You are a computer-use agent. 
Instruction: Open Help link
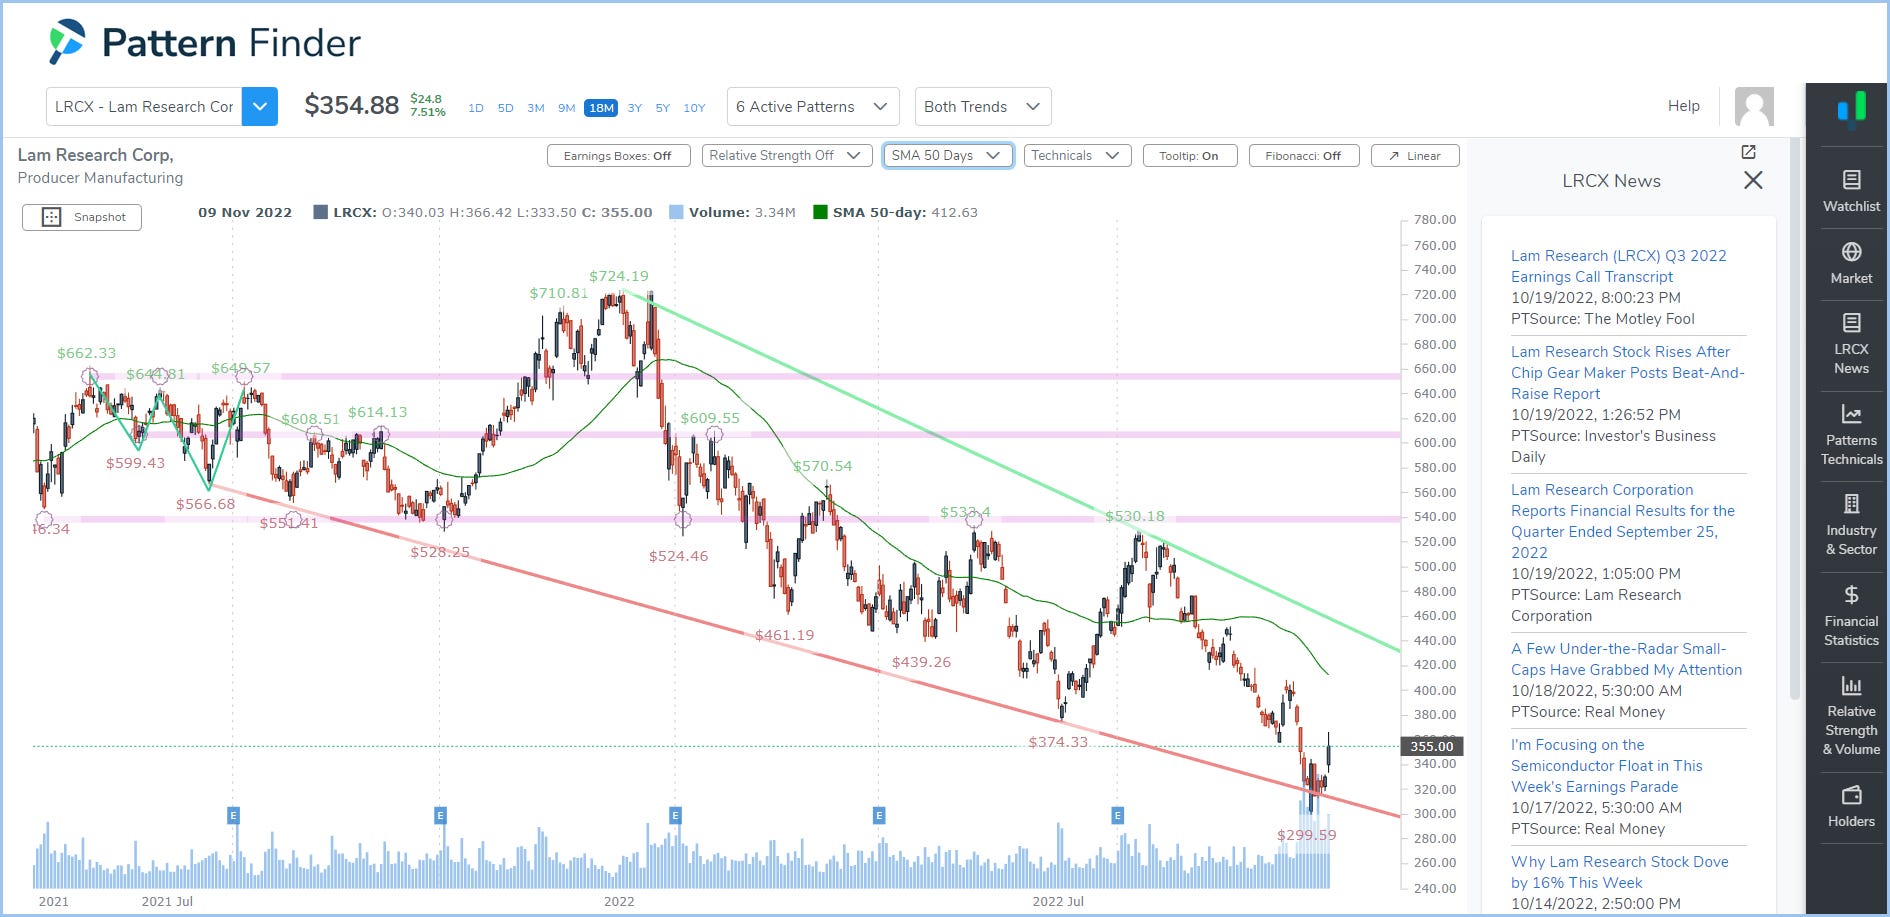coord(1684,106)
